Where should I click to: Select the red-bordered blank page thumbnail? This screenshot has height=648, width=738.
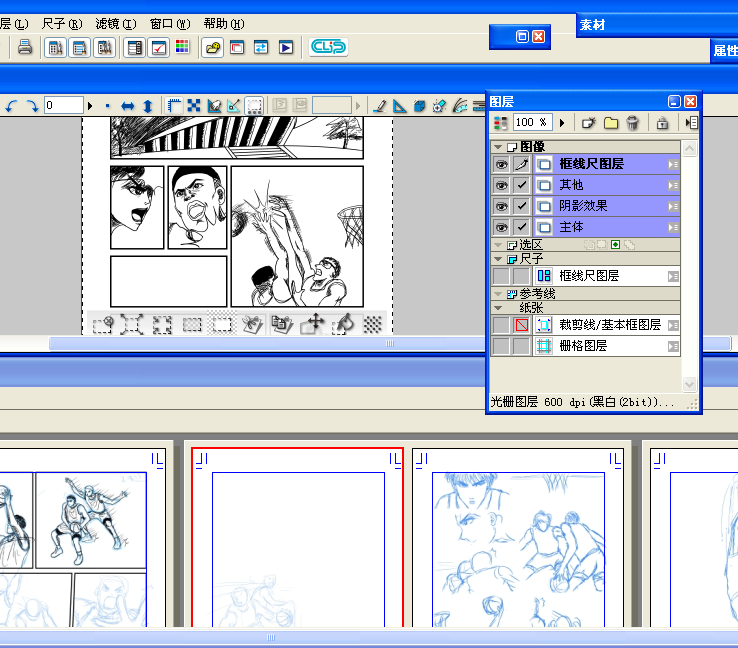[297, 536]
